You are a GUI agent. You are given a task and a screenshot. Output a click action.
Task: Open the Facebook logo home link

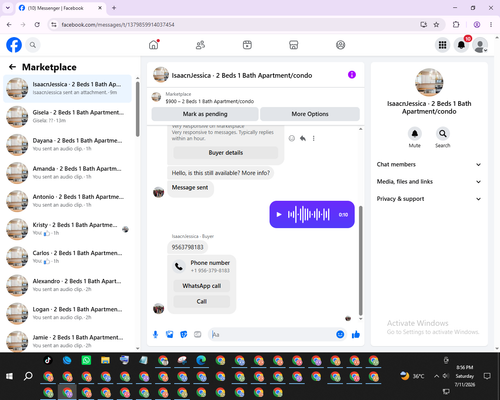tap(14, 45)
